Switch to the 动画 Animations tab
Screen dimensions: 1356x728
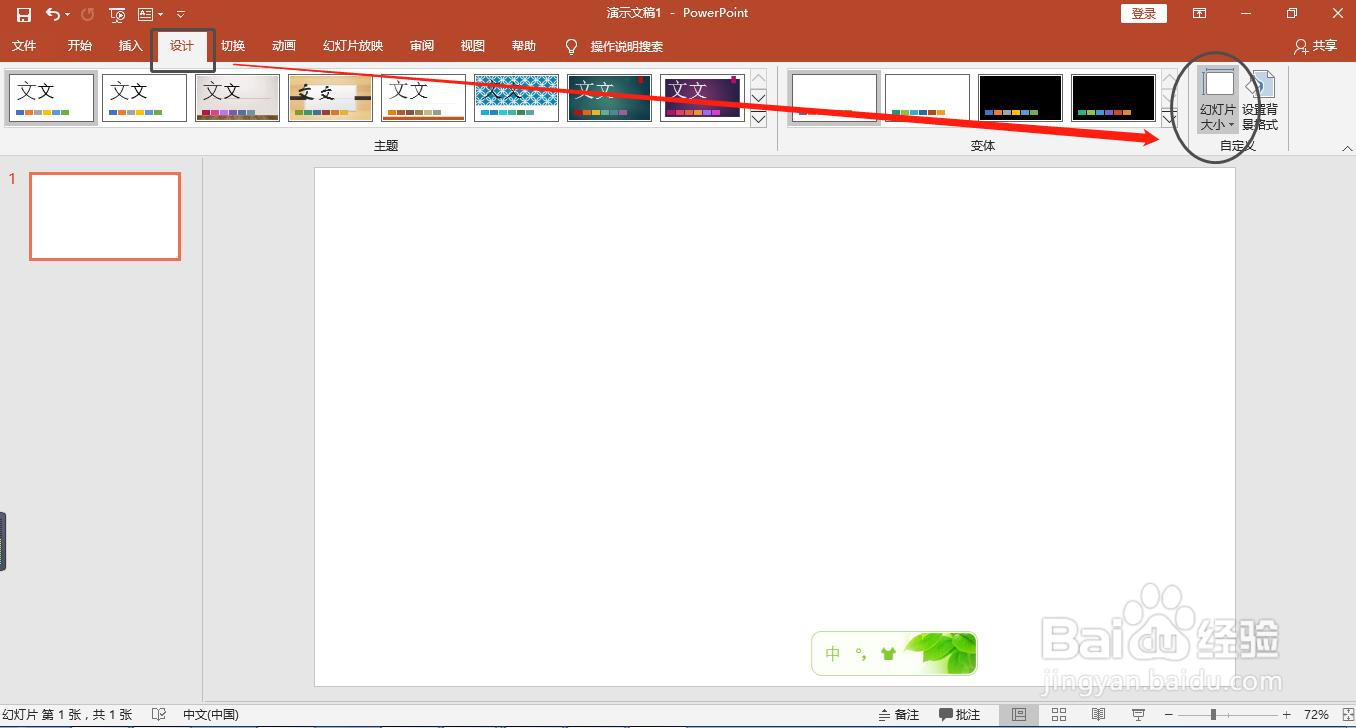click(284, 46)
